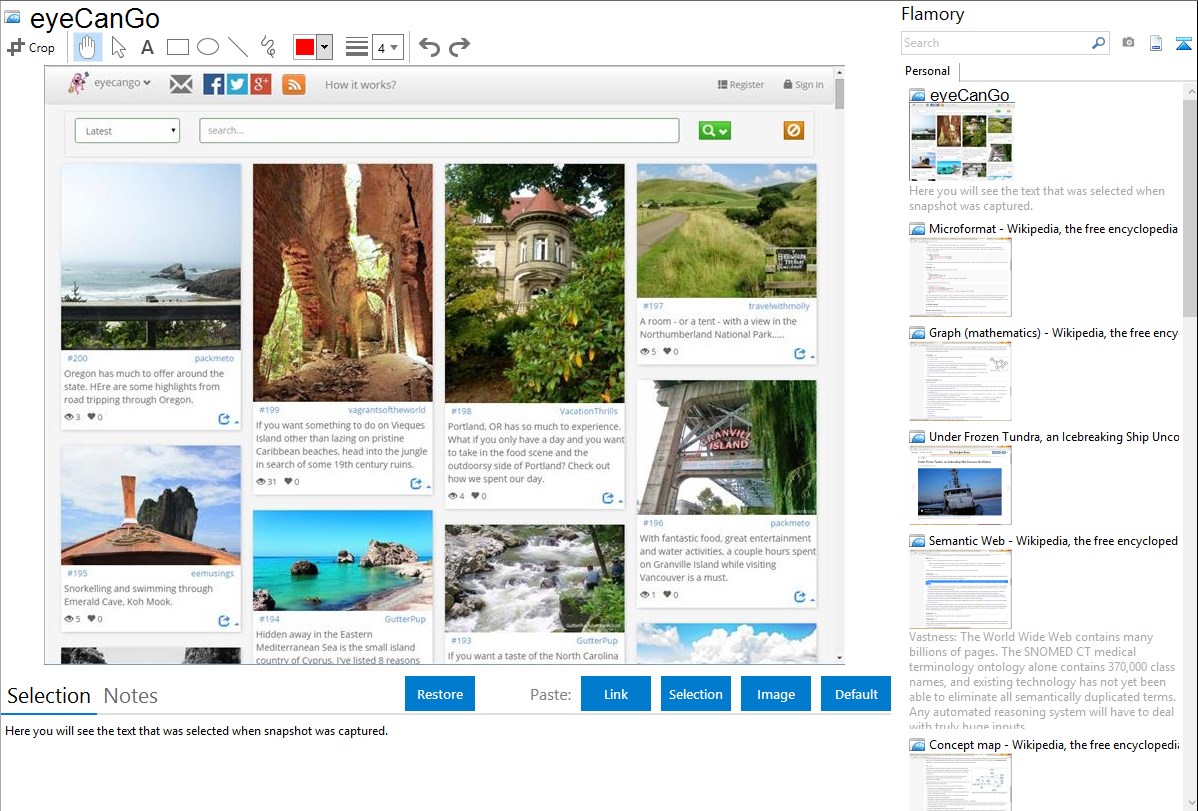The width and height of the screenshot is (1198, 811).
Task: Open the Personal tab
Action: 928,71
